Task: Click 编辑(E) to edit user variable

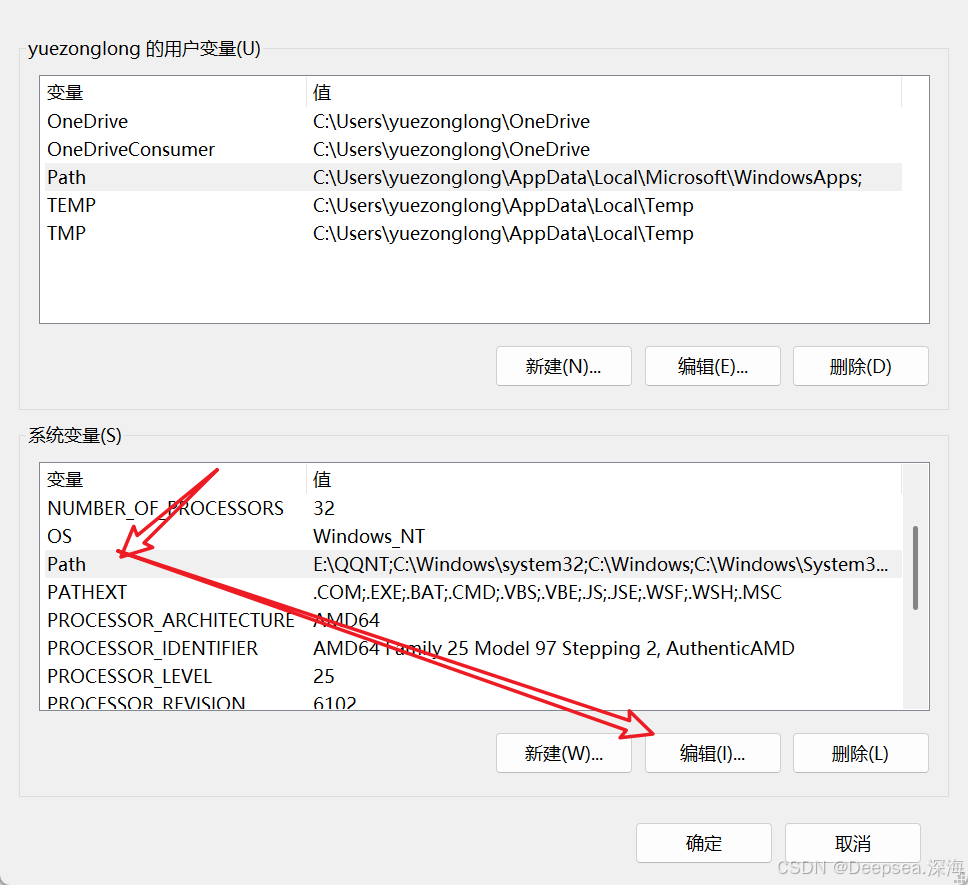Action: (712, 366)
